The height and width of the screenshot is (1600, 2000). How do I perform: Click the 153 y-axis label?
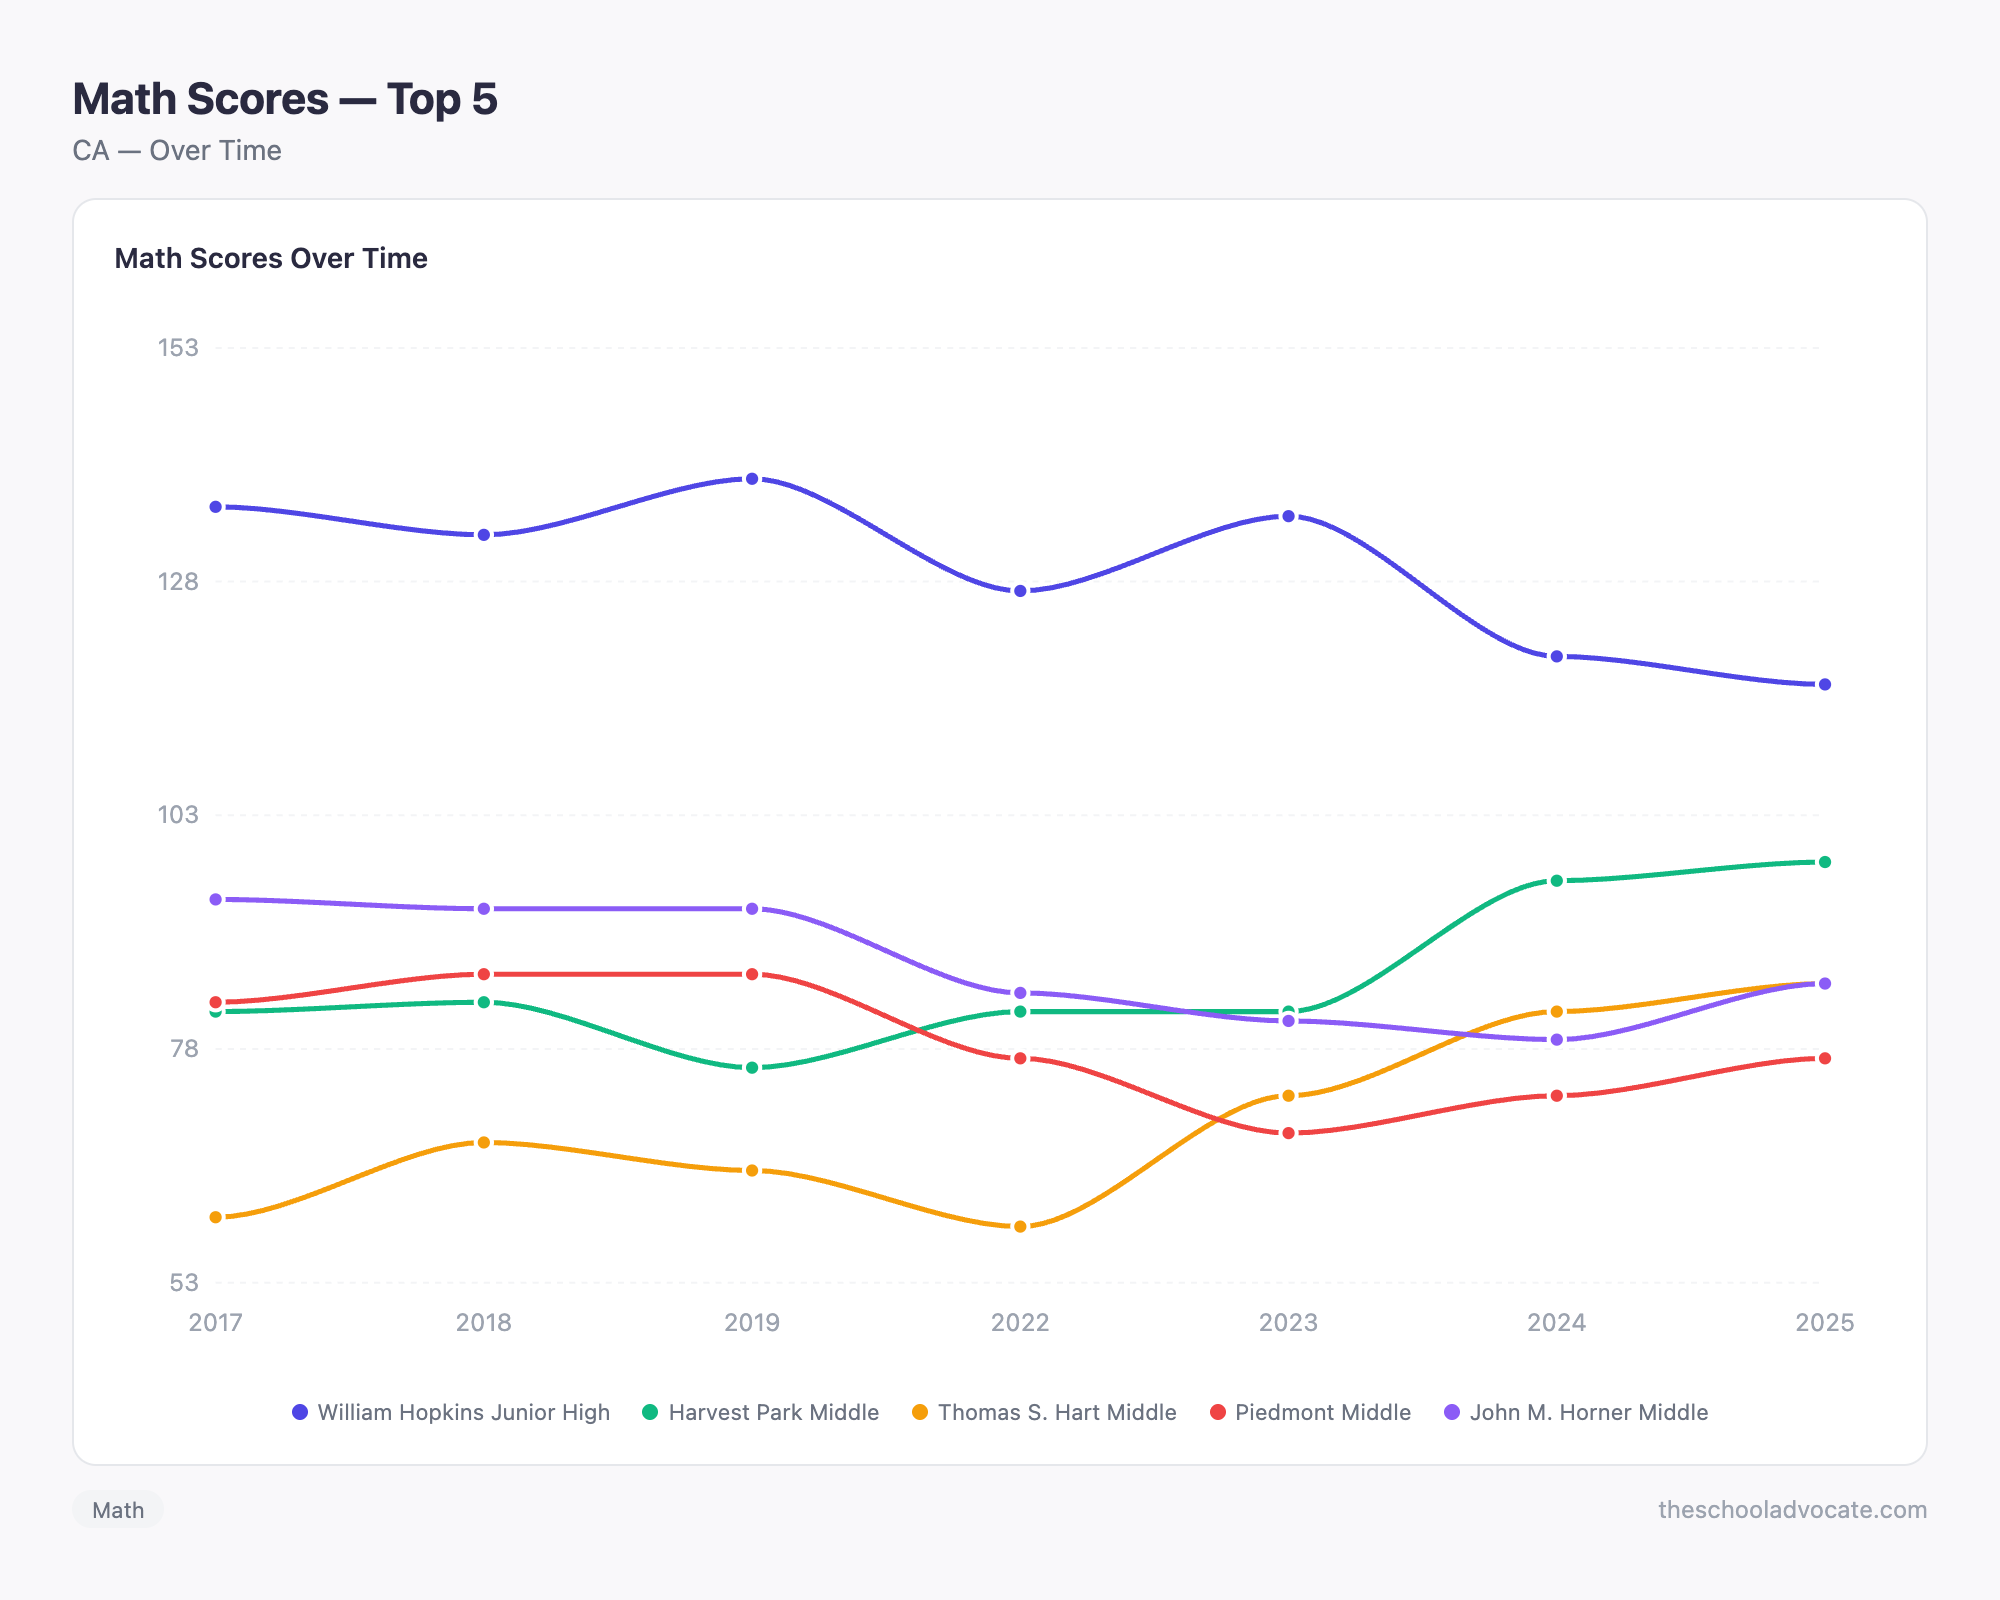point(178,348)
